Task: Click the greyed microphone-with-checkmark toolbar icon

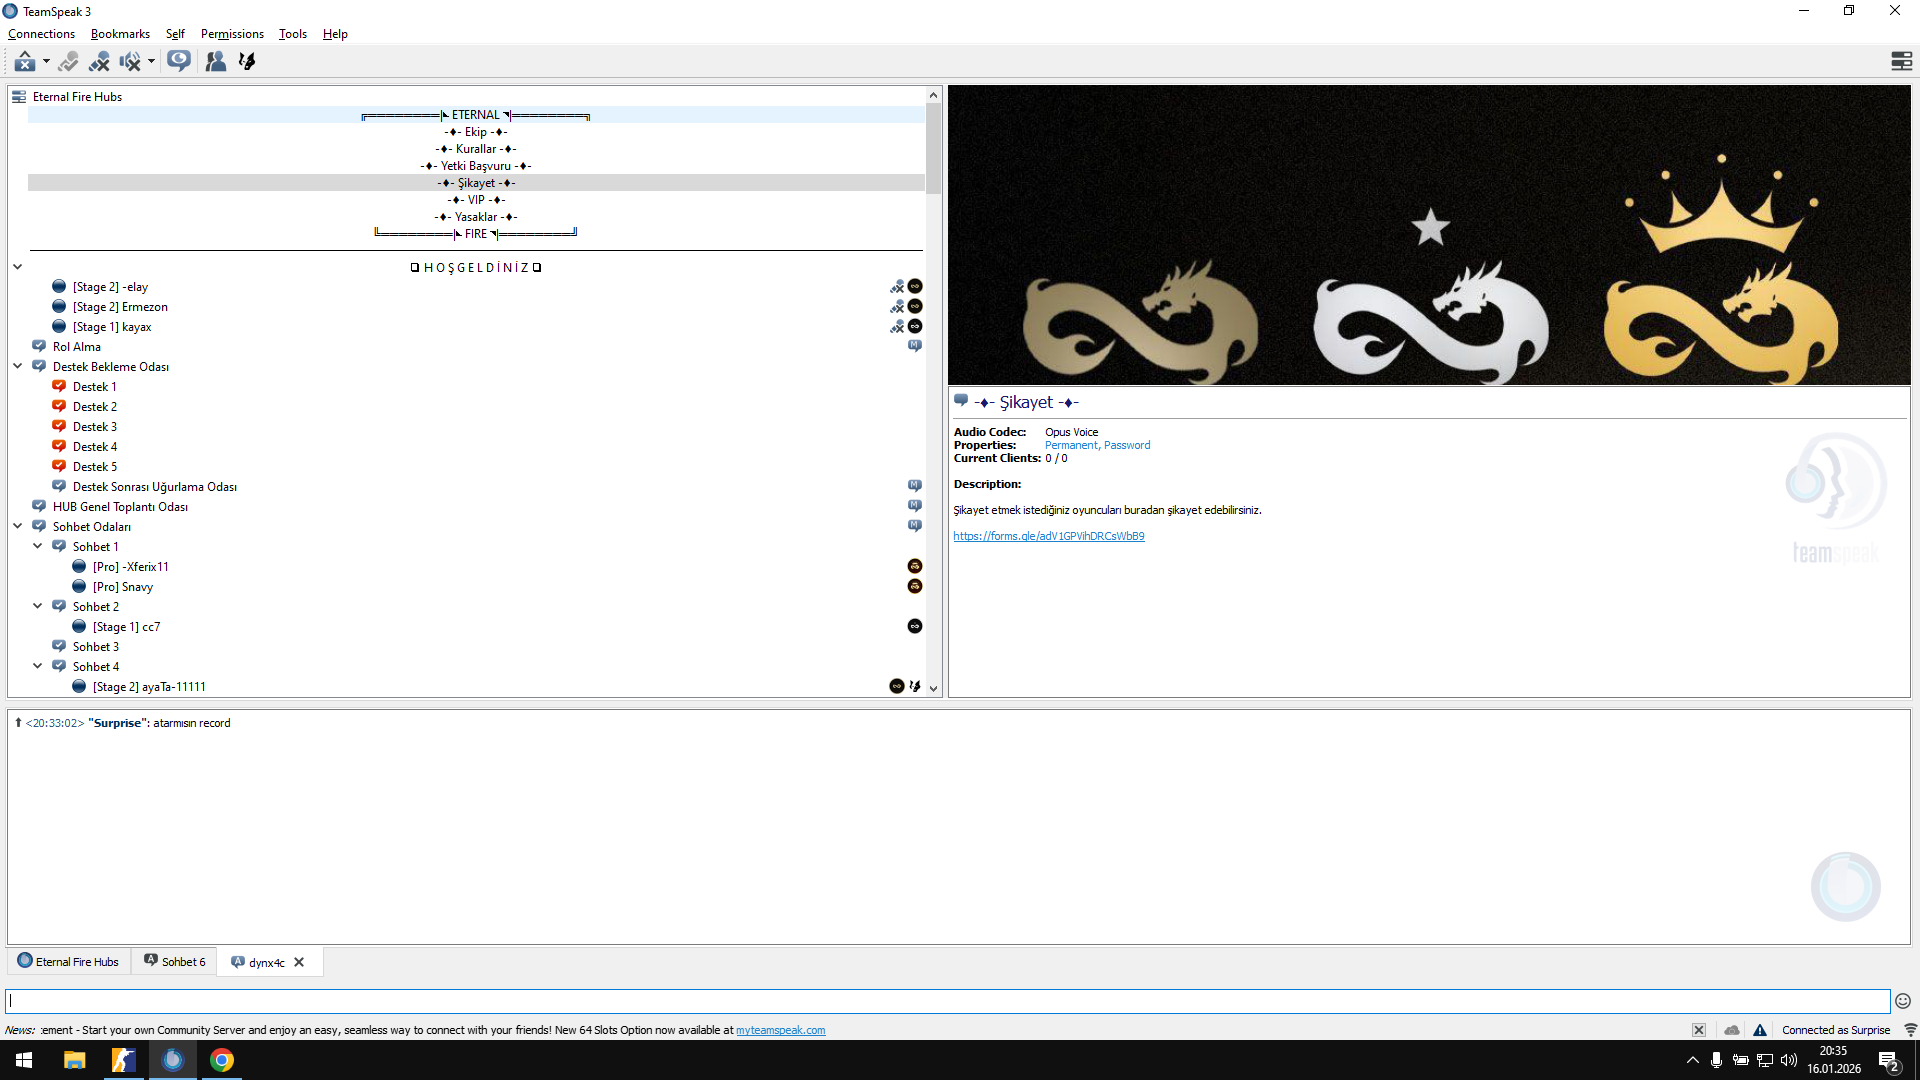Action: tap(68, 62)
